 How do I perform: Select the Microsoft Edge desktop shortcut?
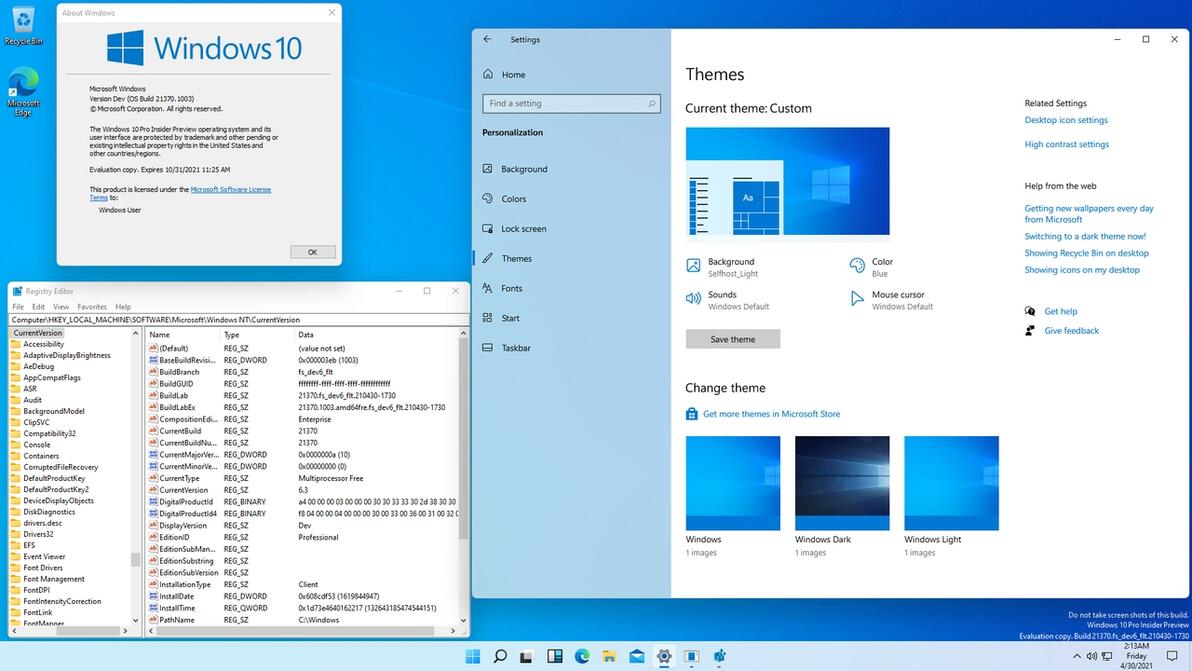click(23, 91)
